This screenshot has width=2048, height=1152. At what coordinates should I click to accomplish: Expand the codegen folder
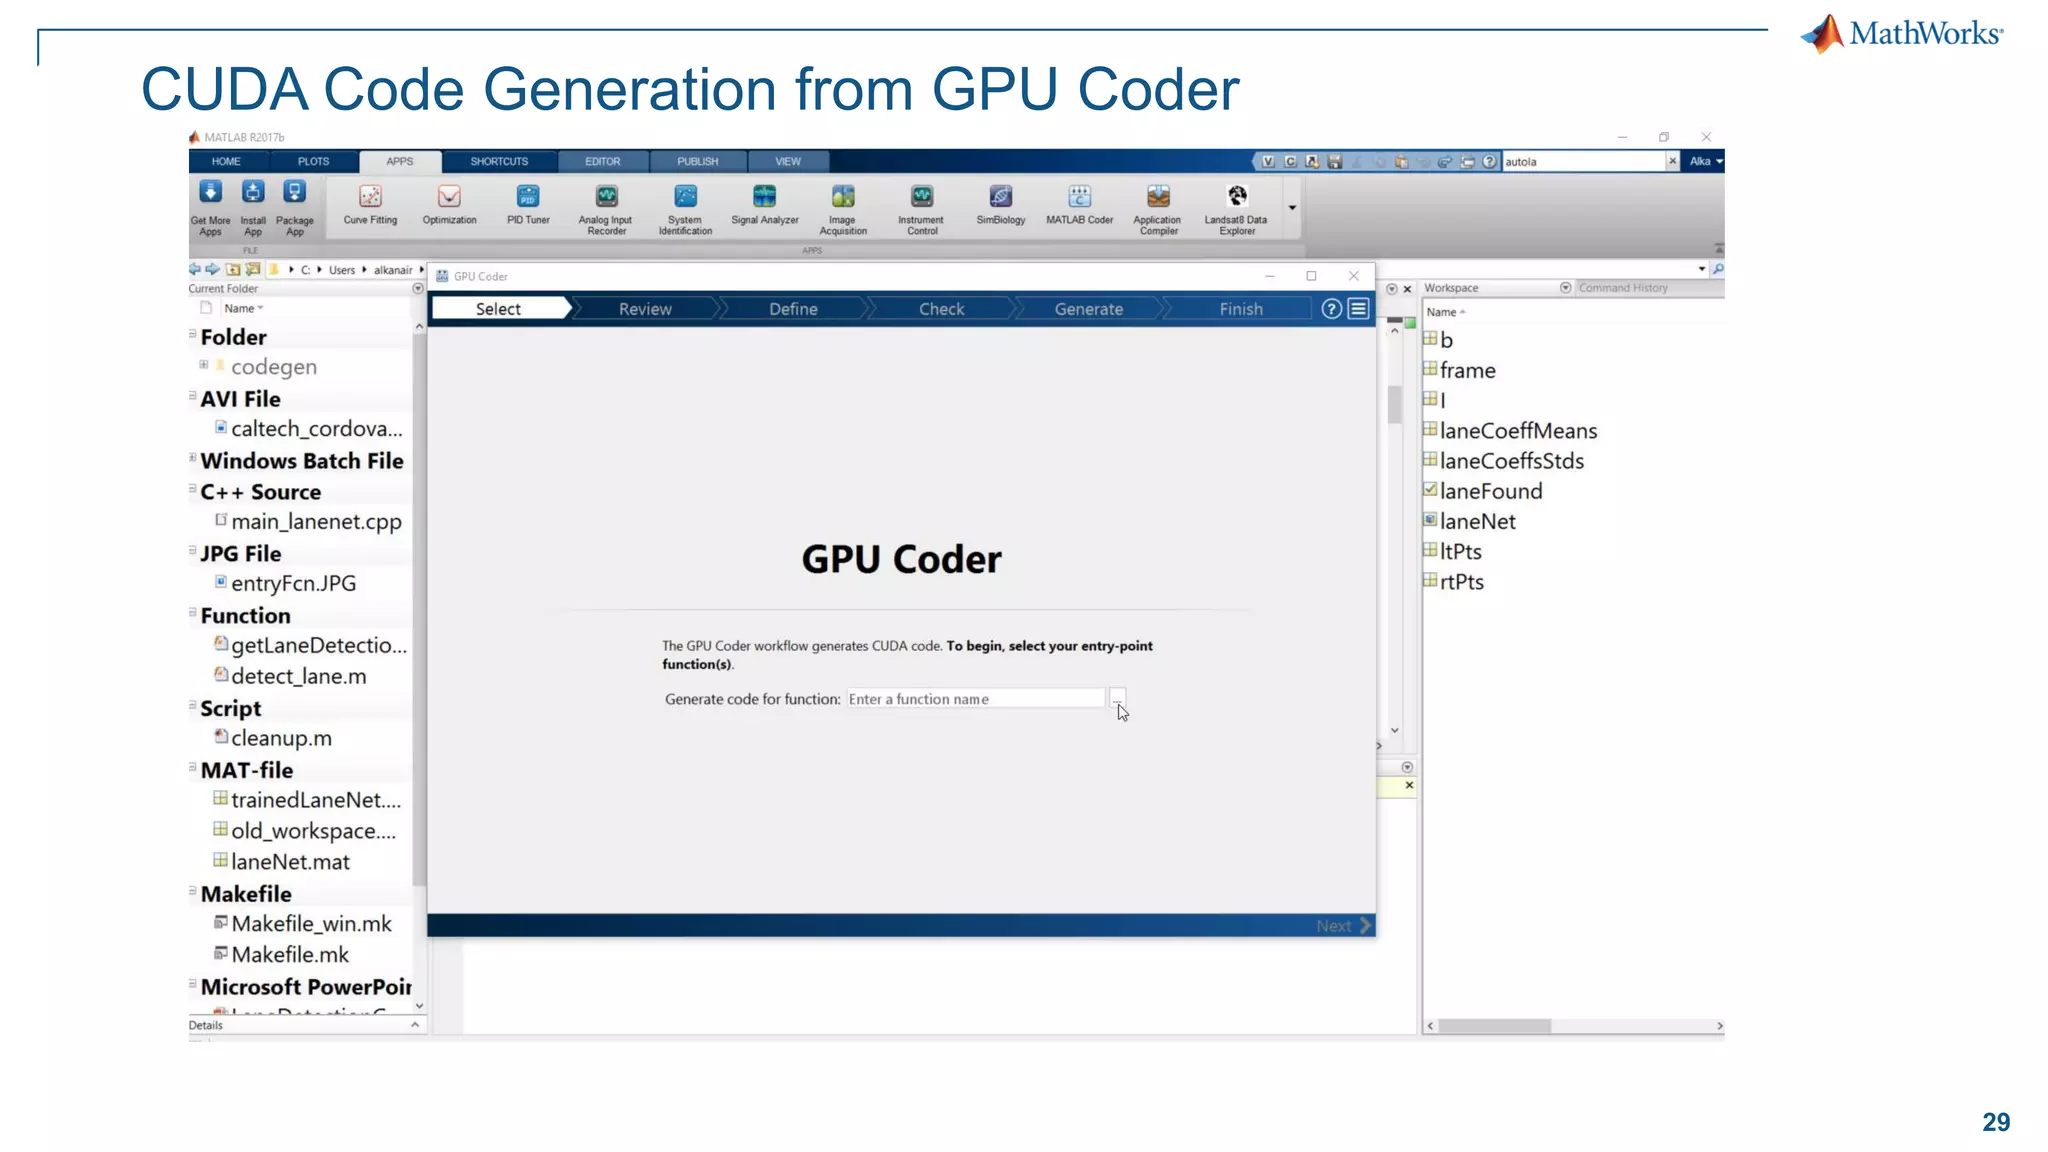coord(204,365)
